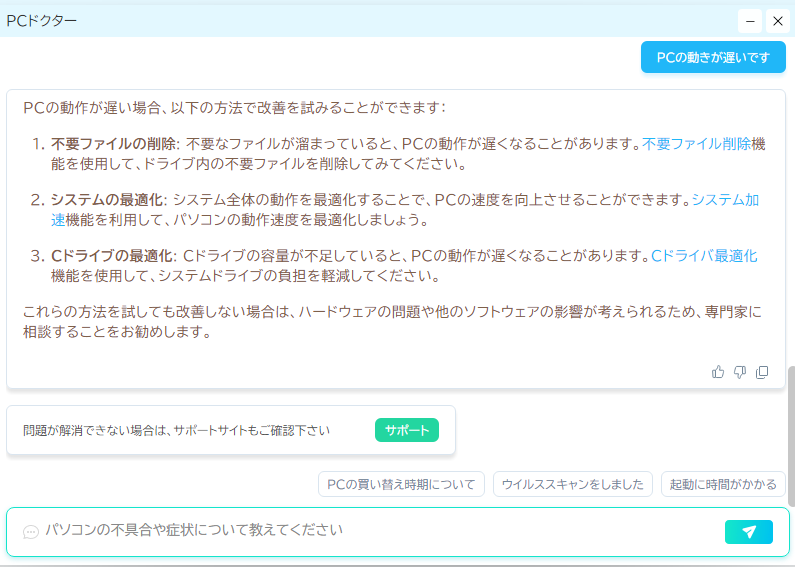795x567 pixels.
Task: Click the 問題が解消できない場合は support notice text
Action: pyautogui.click(x=177, y=431)
